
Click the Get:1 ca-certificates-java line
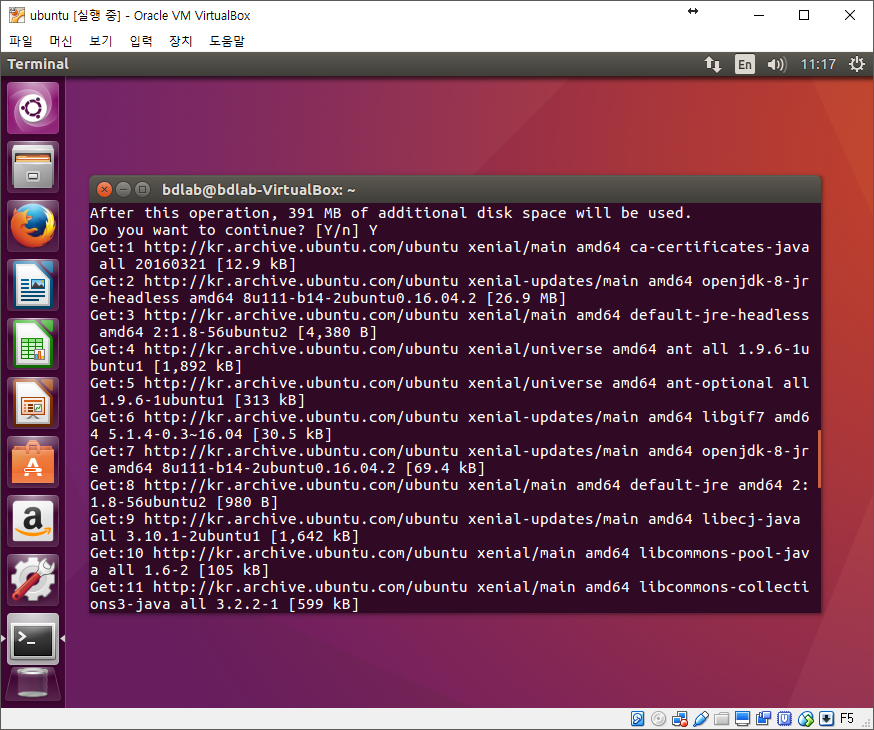[449, 256]
